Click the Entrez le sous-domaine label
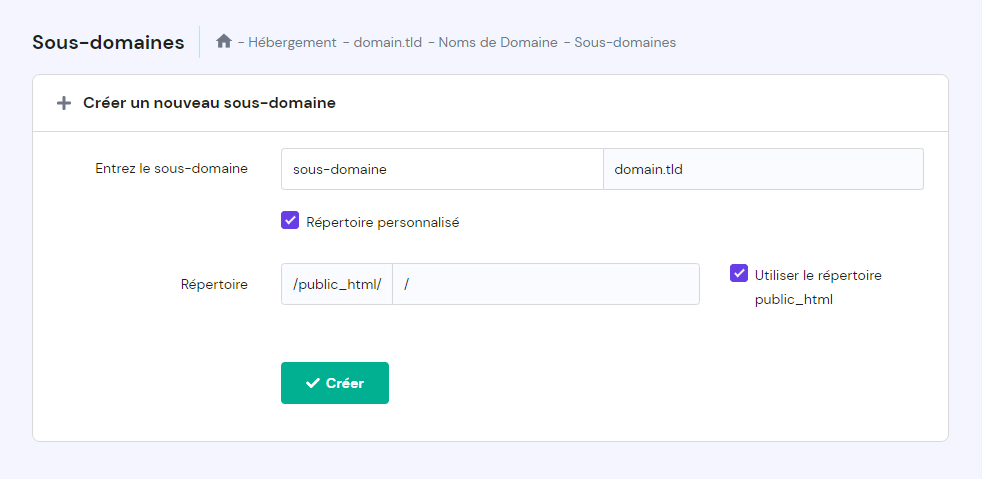 pos(171,169)
